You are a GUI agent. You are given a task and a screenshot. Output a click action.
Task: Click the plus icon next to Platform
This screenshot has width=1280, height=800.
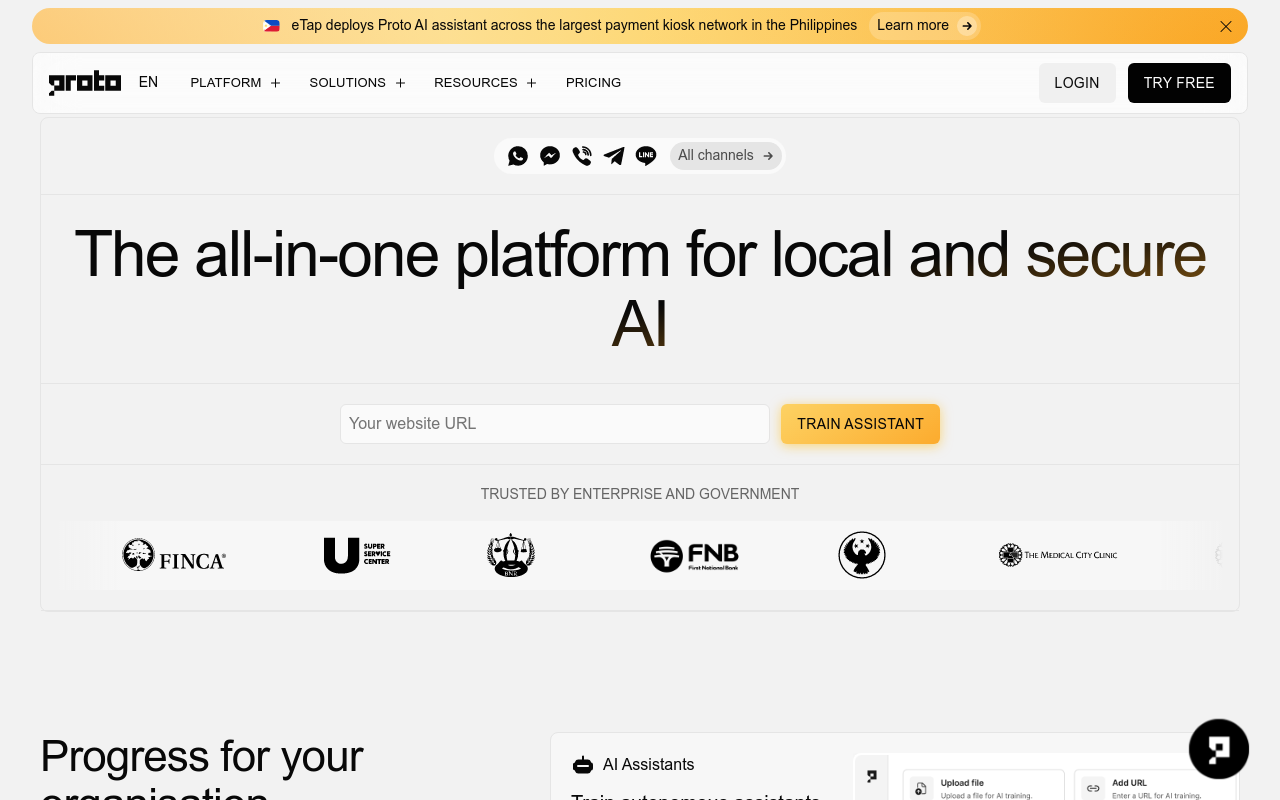click(x=275, y=83)
